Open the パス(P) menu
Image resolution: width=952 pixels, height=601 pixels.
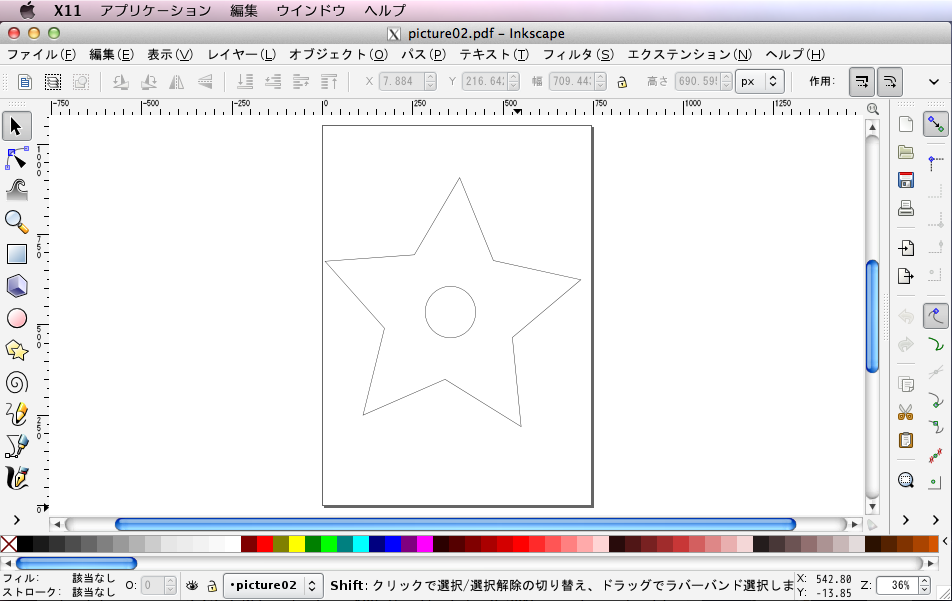tap(424, 55)
